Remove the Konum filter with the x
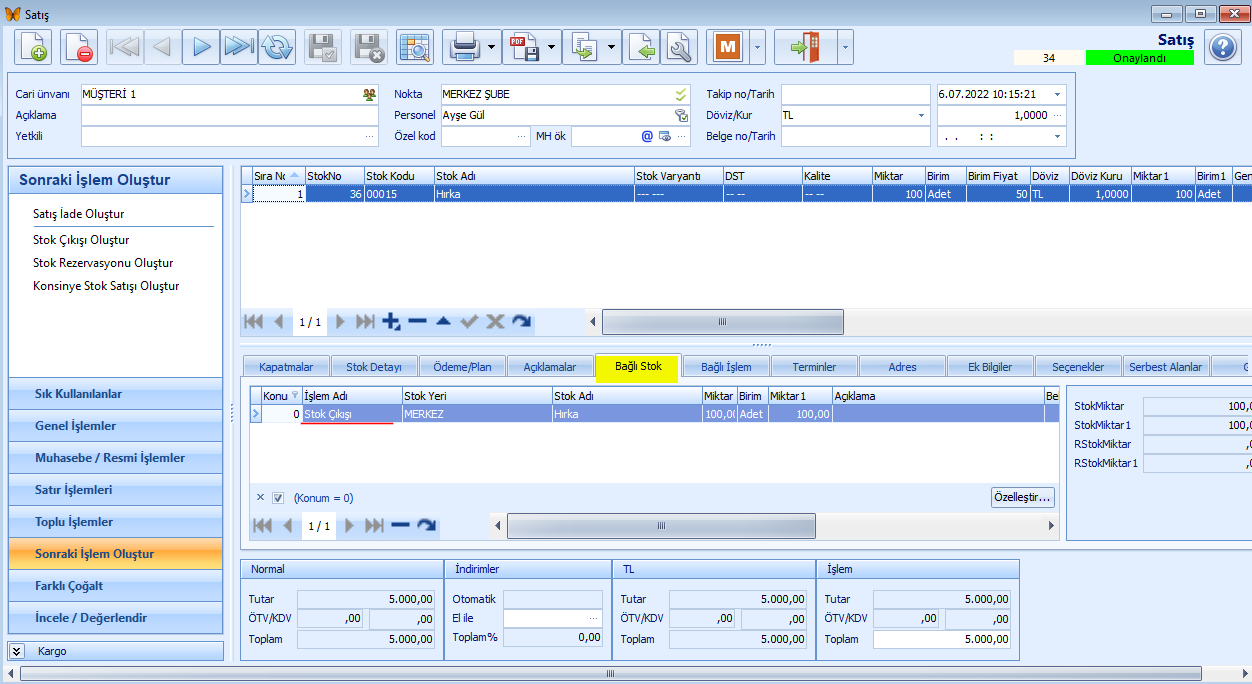The image size is (1252, 684). coord(261,497)
